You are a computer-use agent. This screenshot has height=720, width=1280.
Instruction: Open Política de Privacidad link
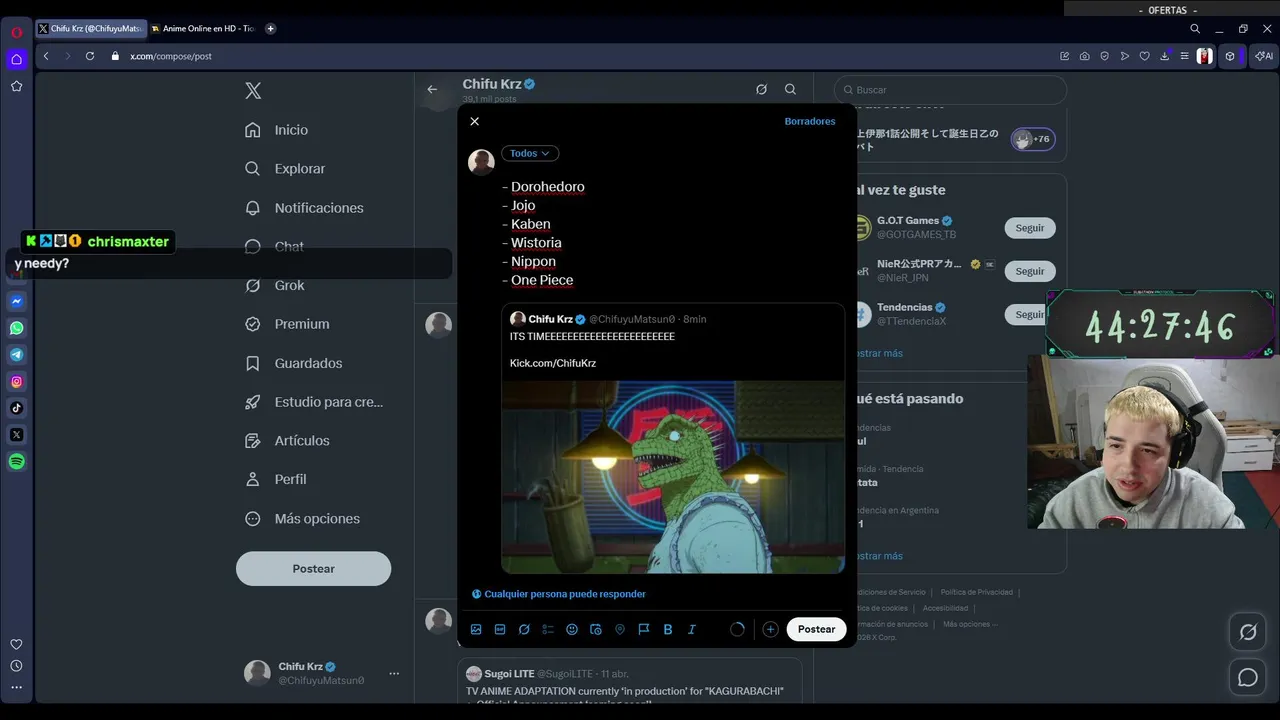(x=977, y=592)
